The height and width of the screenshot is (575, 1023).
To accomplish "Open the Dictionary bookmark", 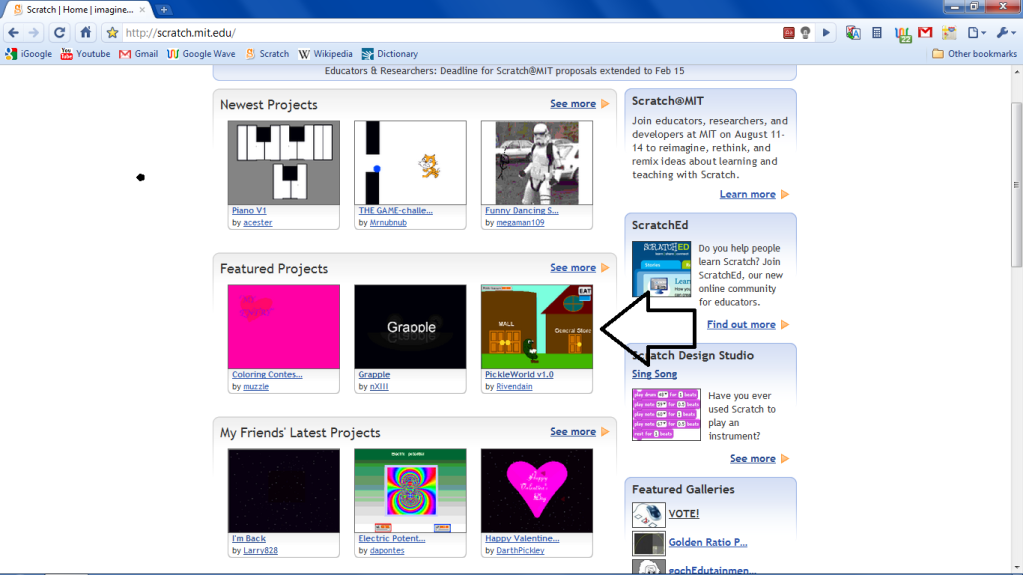I will click(389, 54).
